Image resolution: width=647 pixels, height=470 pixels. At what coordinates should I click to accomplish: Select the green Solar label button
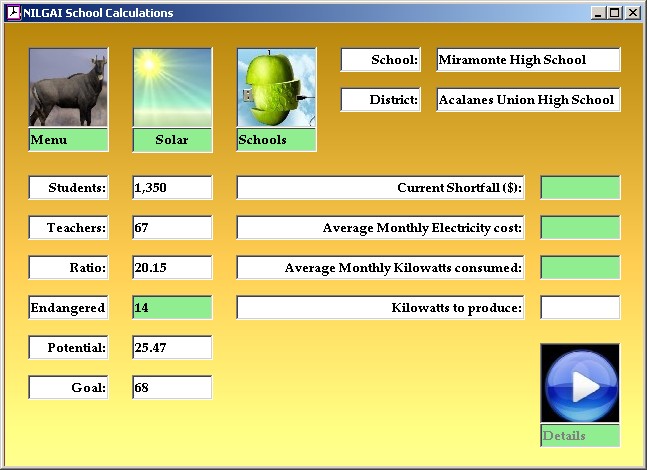tap(172, 140)
